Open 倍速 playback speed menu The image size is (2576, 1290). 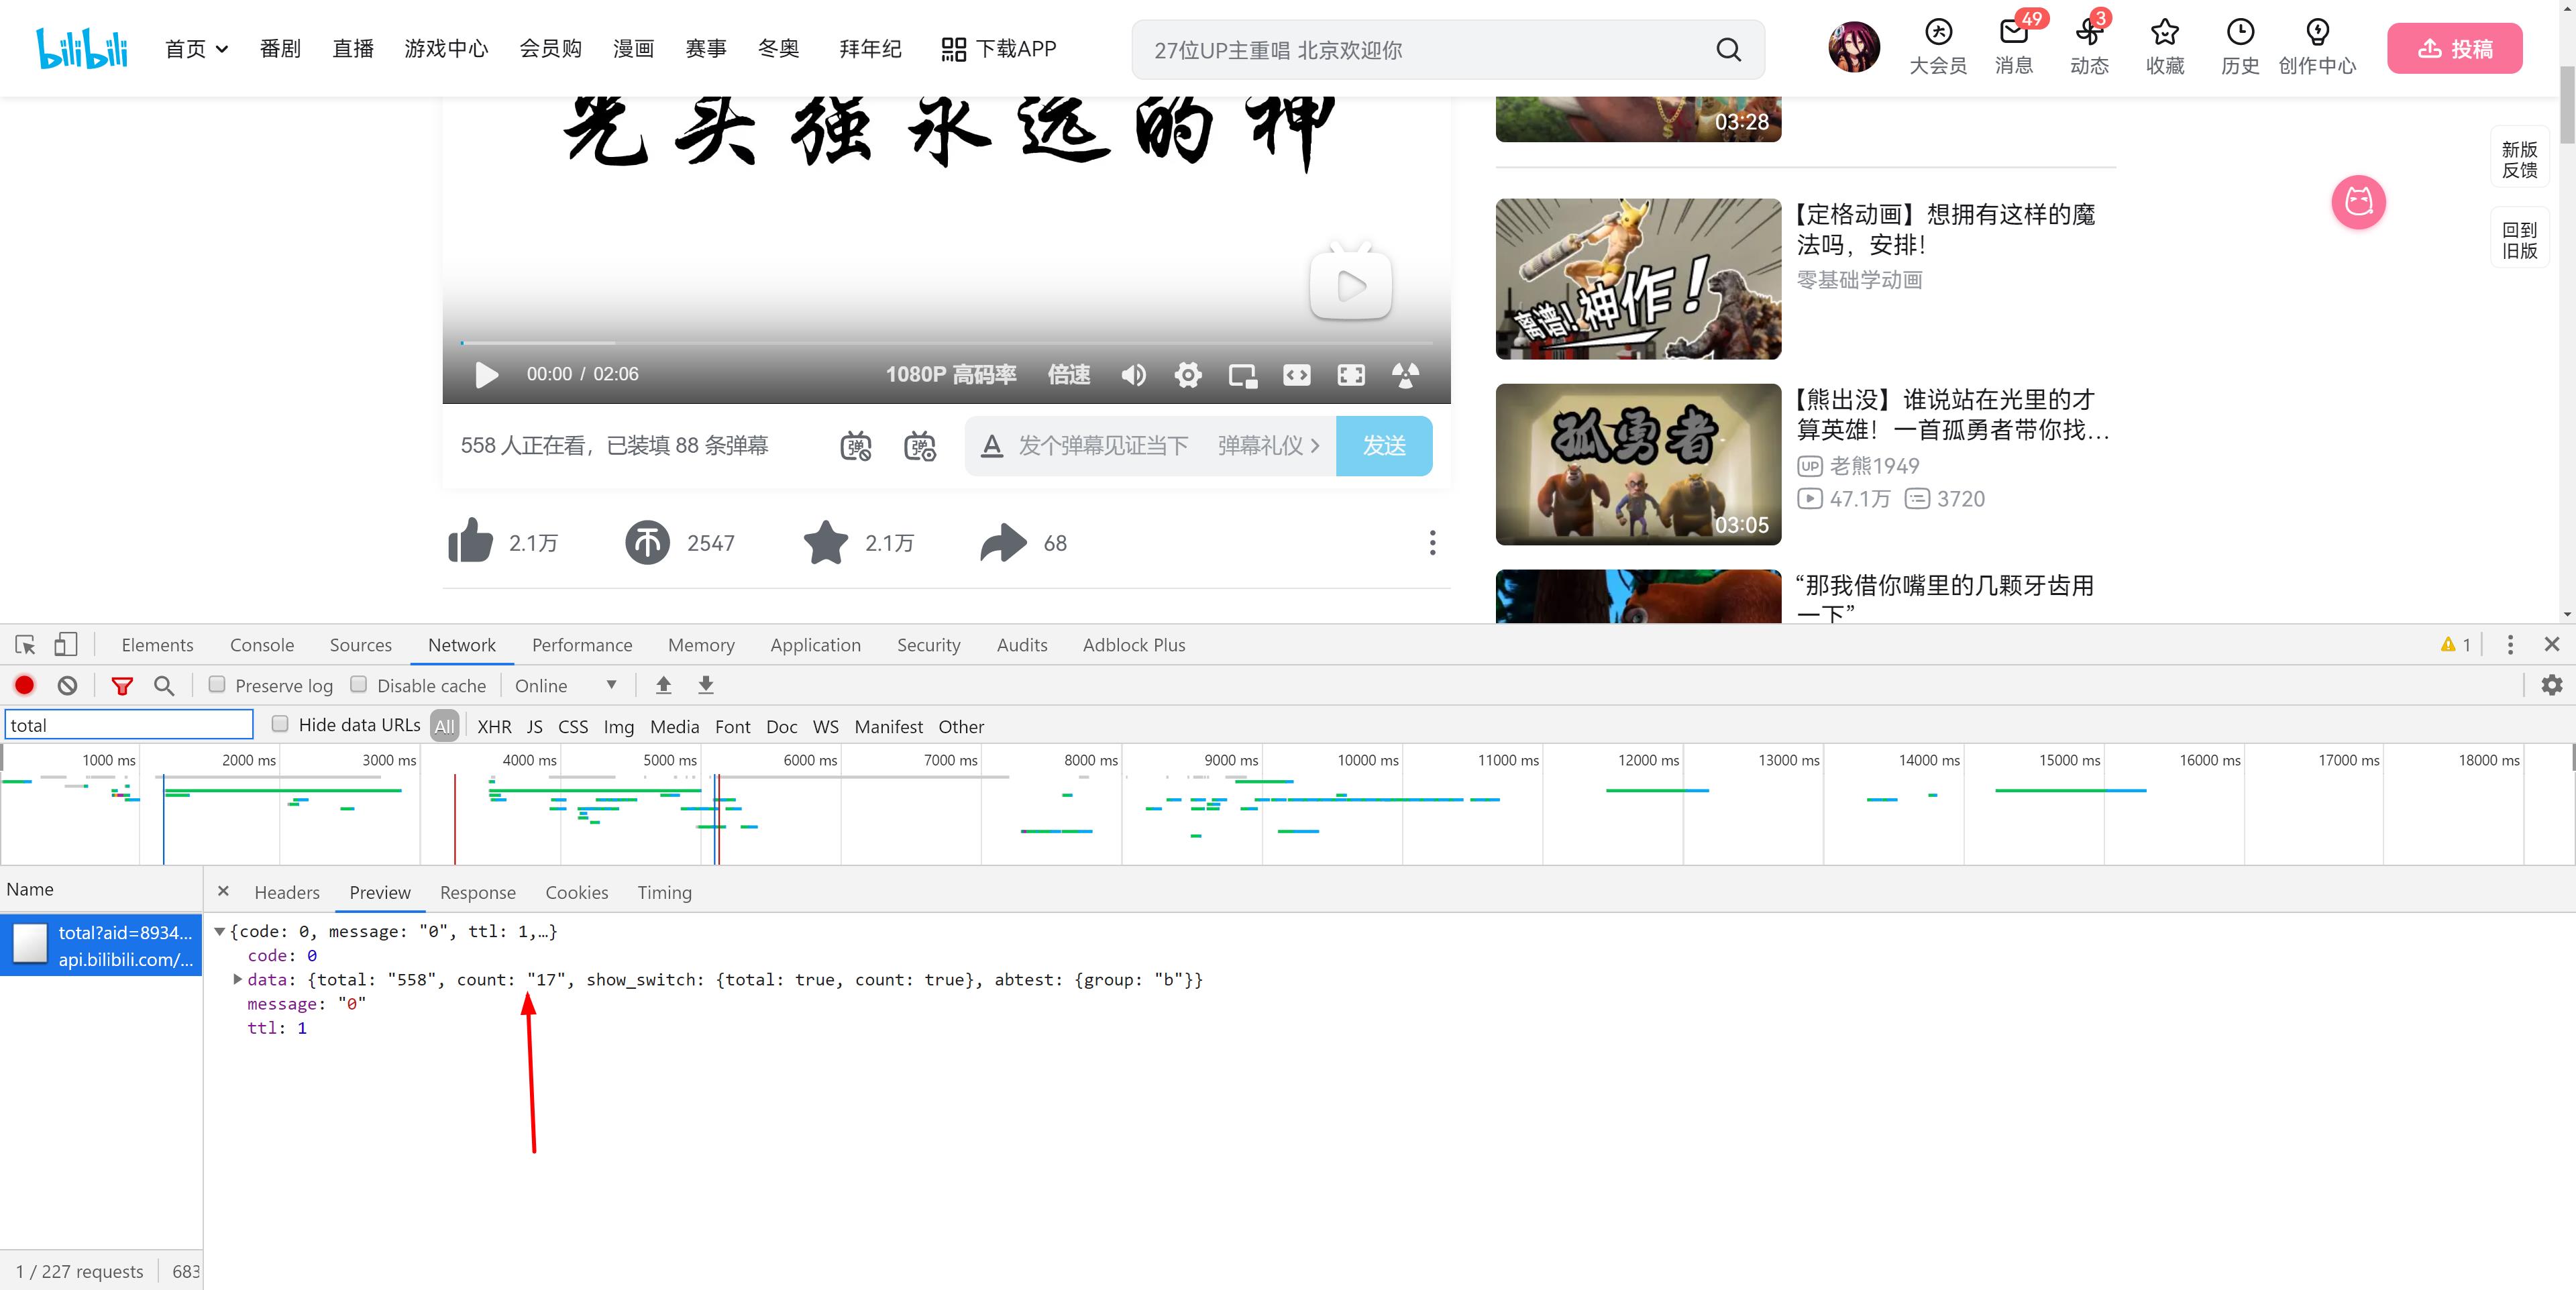[x=1068, y=375]
